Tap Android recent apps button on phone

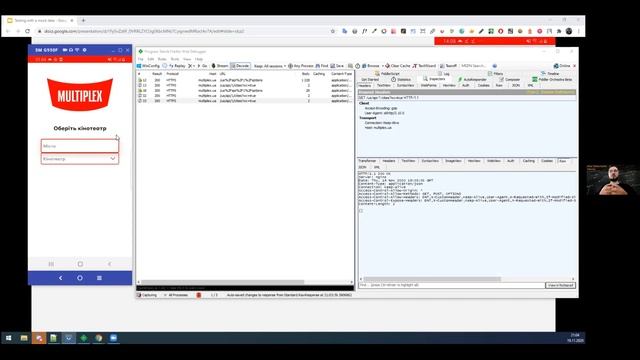[x=51, y=264]
